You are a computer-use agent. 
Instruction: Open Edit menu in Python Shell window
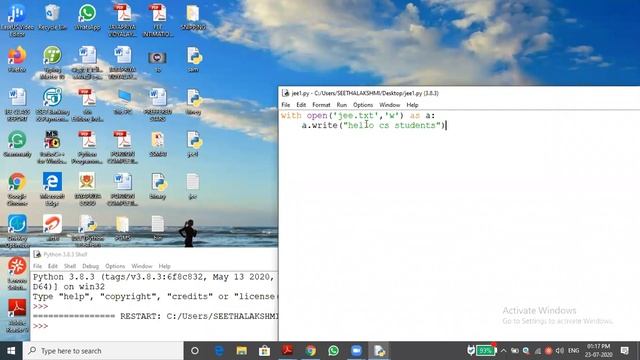tap(53, 266)
